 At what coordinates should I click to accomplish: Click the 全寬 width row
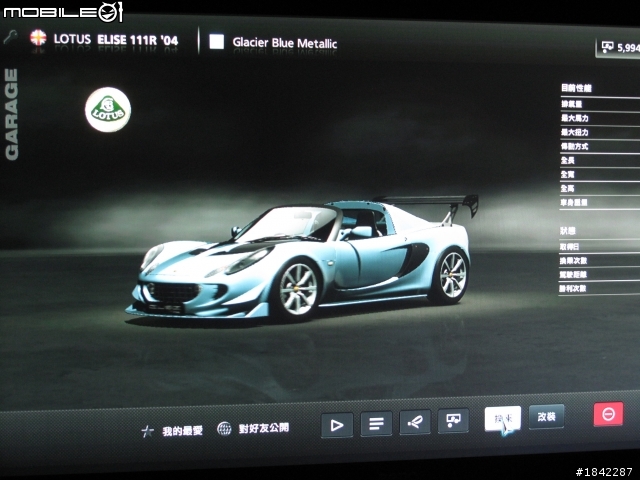(x=600, y=175)
